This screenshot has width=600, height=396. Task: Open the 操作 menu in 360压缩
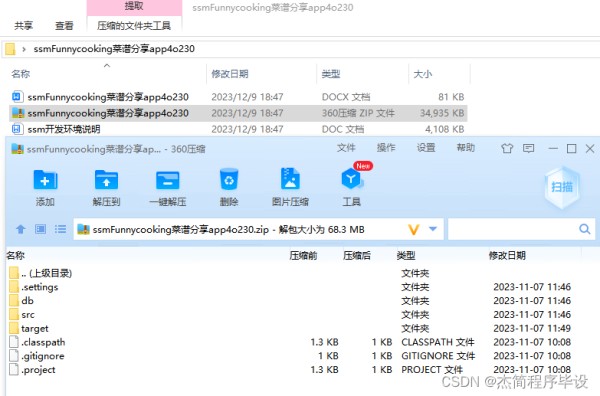click(386, 148)
